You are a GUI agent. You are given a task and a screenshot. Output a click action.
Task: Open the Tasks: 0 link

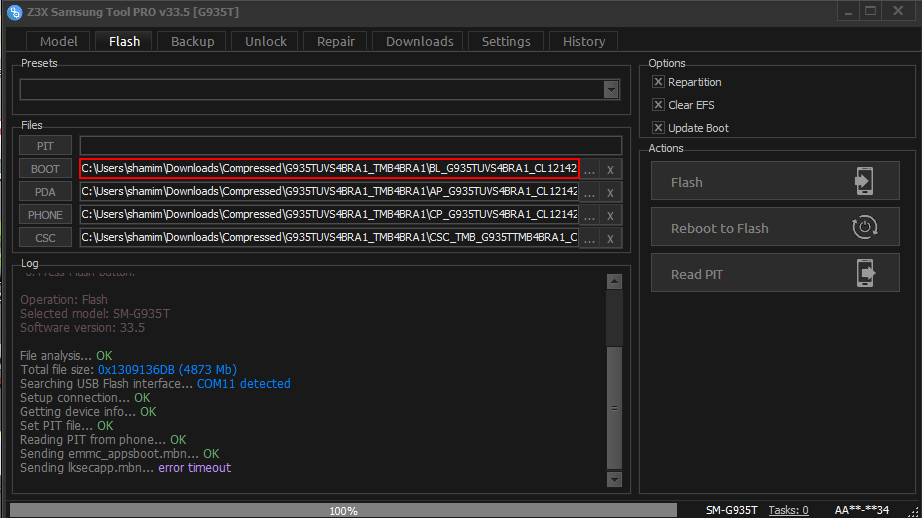pos(788,510)
